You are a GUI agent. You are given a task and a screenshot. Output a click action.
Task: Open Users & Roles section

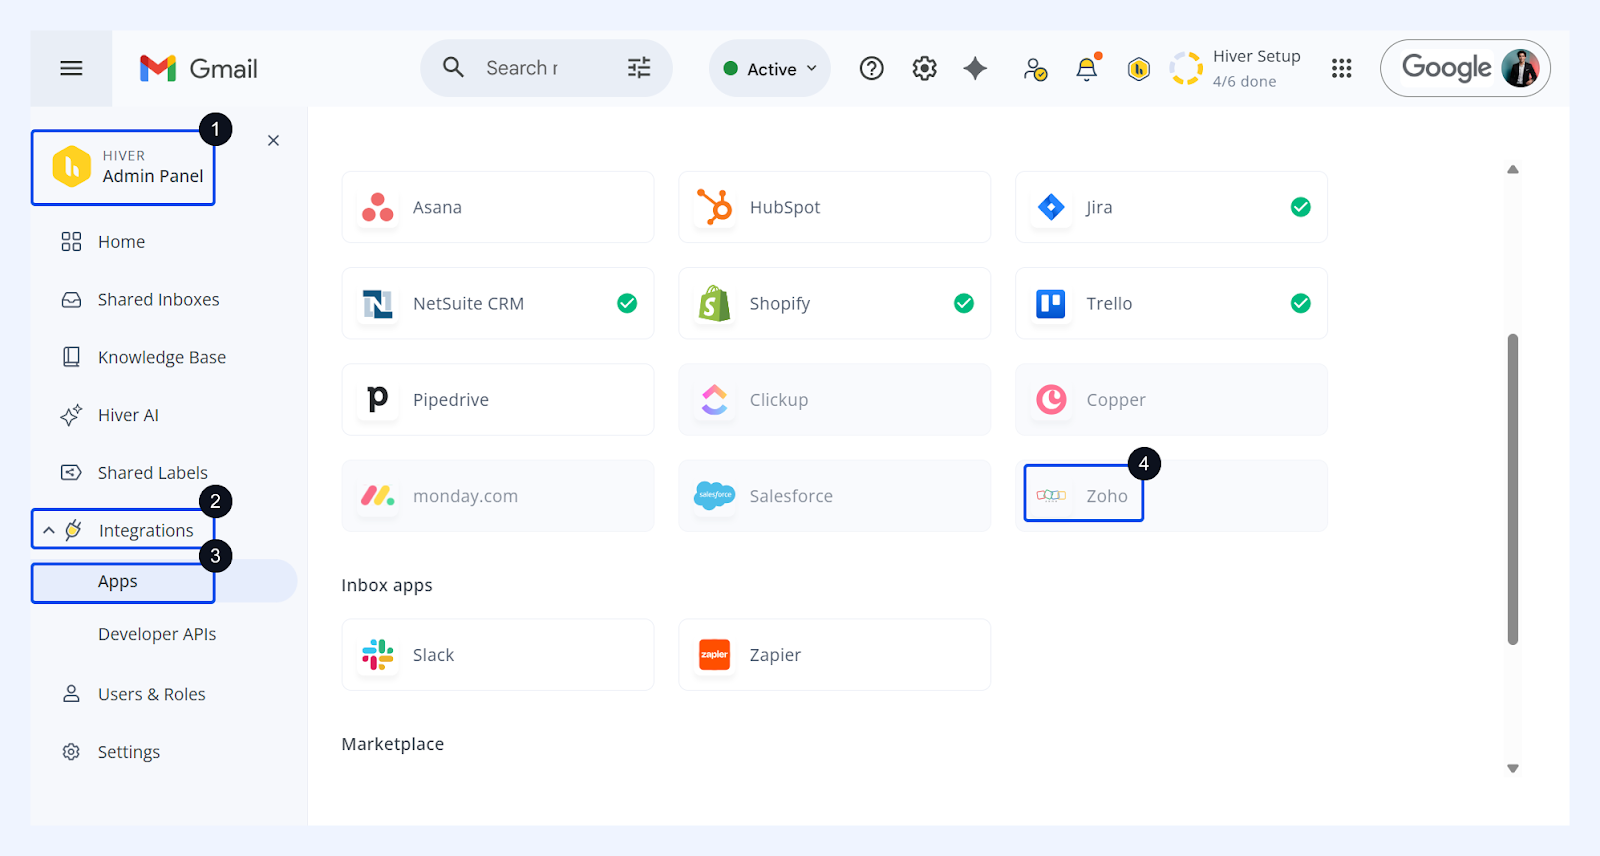coord(133,694)
